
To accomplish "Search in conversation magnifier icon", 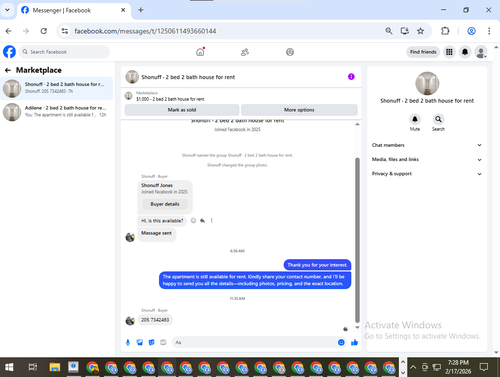I will coord(438,119).
